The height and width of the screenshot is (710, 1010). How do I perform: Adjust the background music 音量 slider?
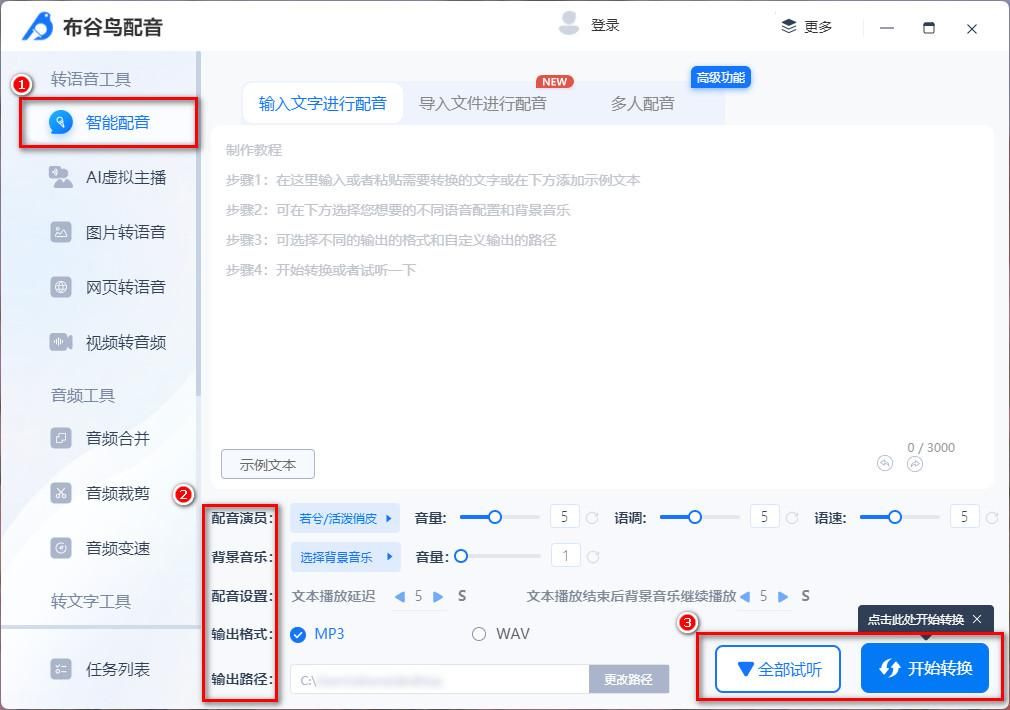point(461,556)
